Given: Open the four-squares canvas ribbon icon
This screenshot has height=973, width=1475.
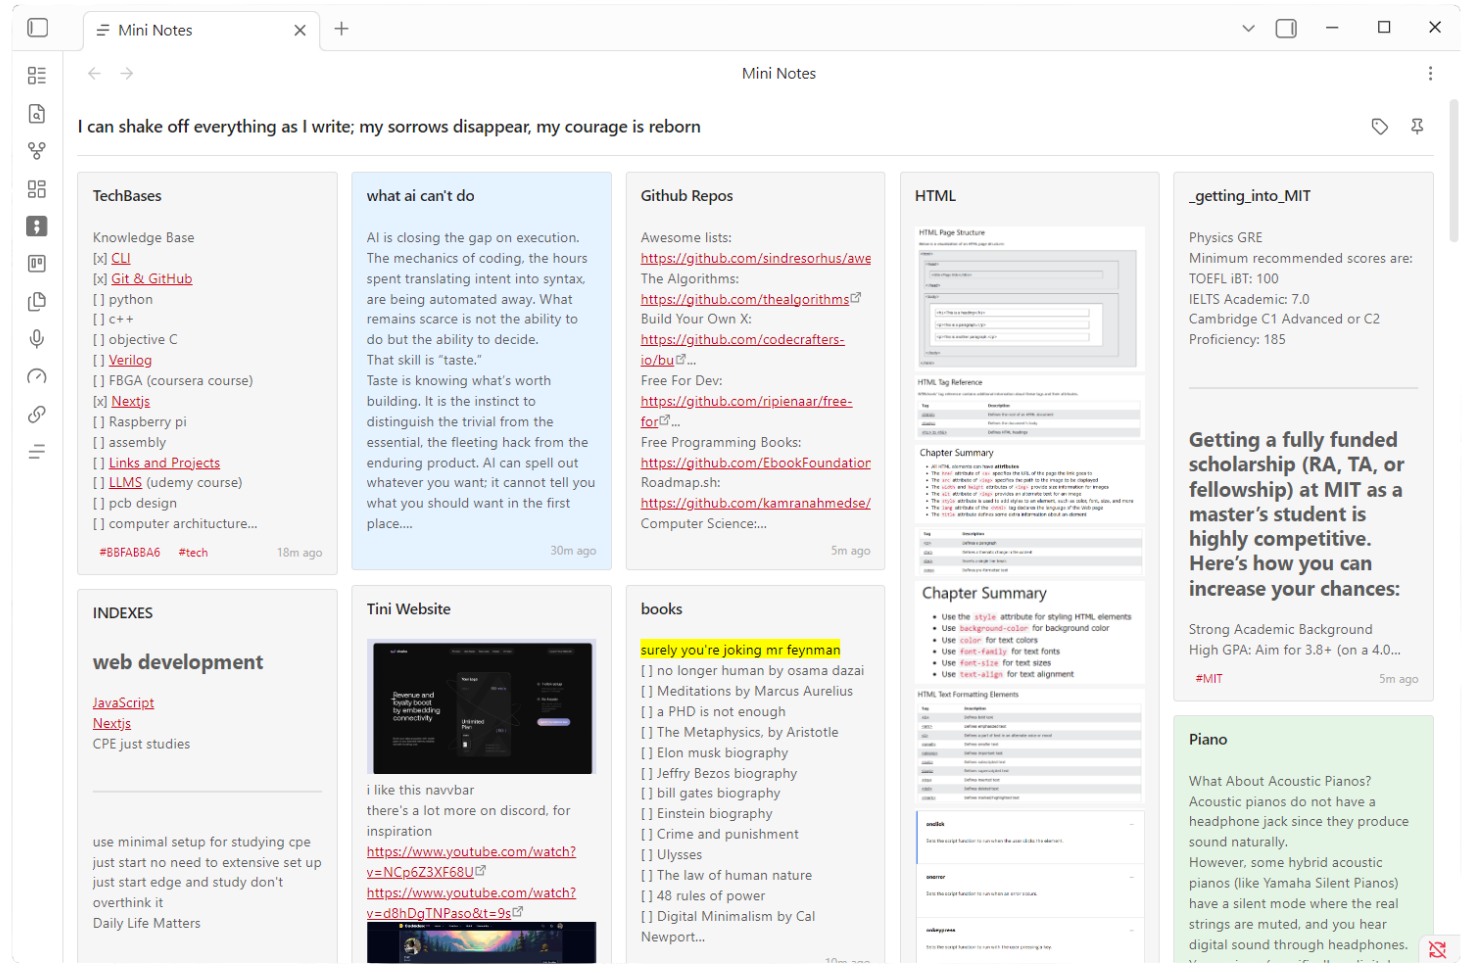Looking at the screenshot, I should [37, 189].
